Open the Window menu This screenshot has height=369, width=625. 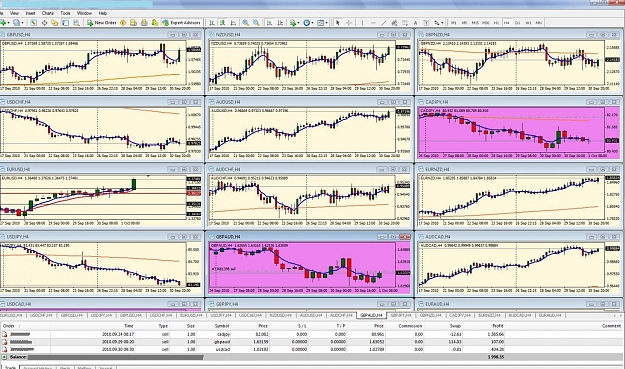click(x=84, y=13)
